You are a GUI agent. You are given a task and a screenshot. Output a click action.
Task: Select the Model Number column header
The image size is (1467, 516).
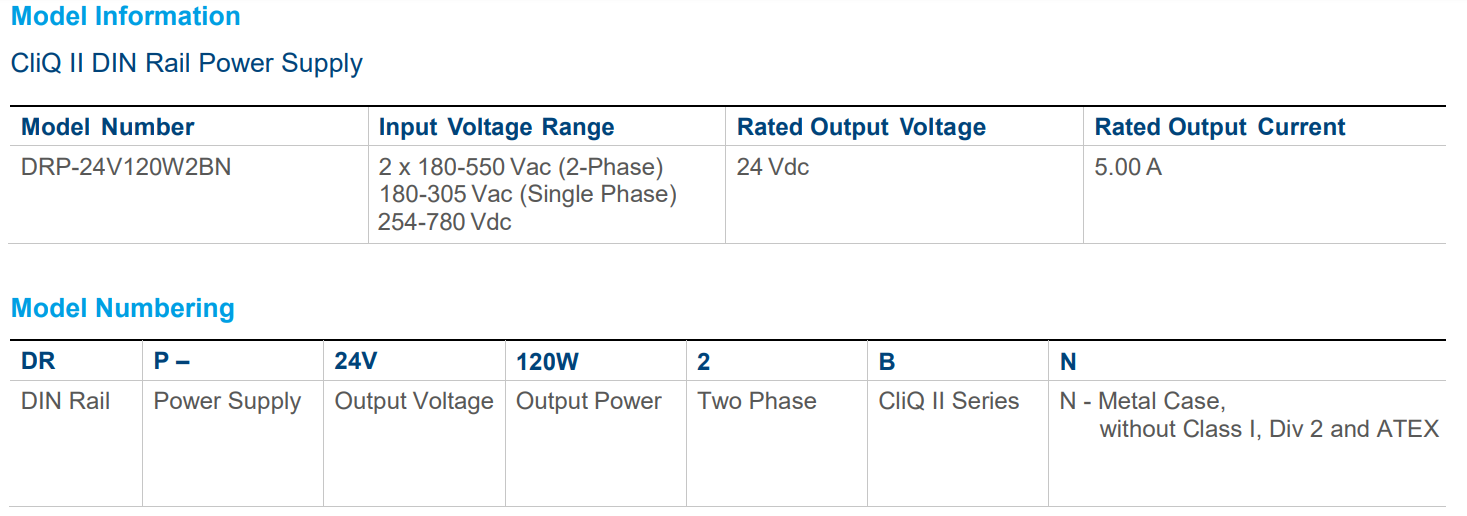click(x=108, y=127)
